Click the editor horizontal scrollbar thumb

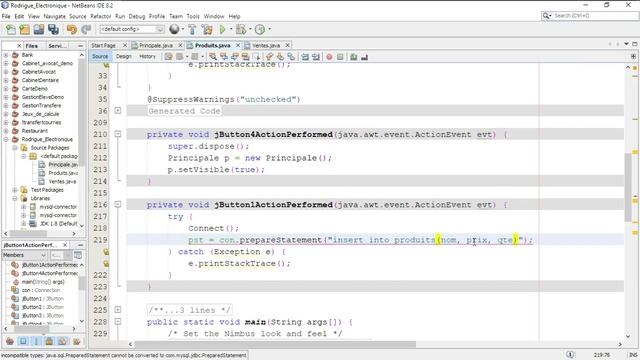tap(275, 344)
